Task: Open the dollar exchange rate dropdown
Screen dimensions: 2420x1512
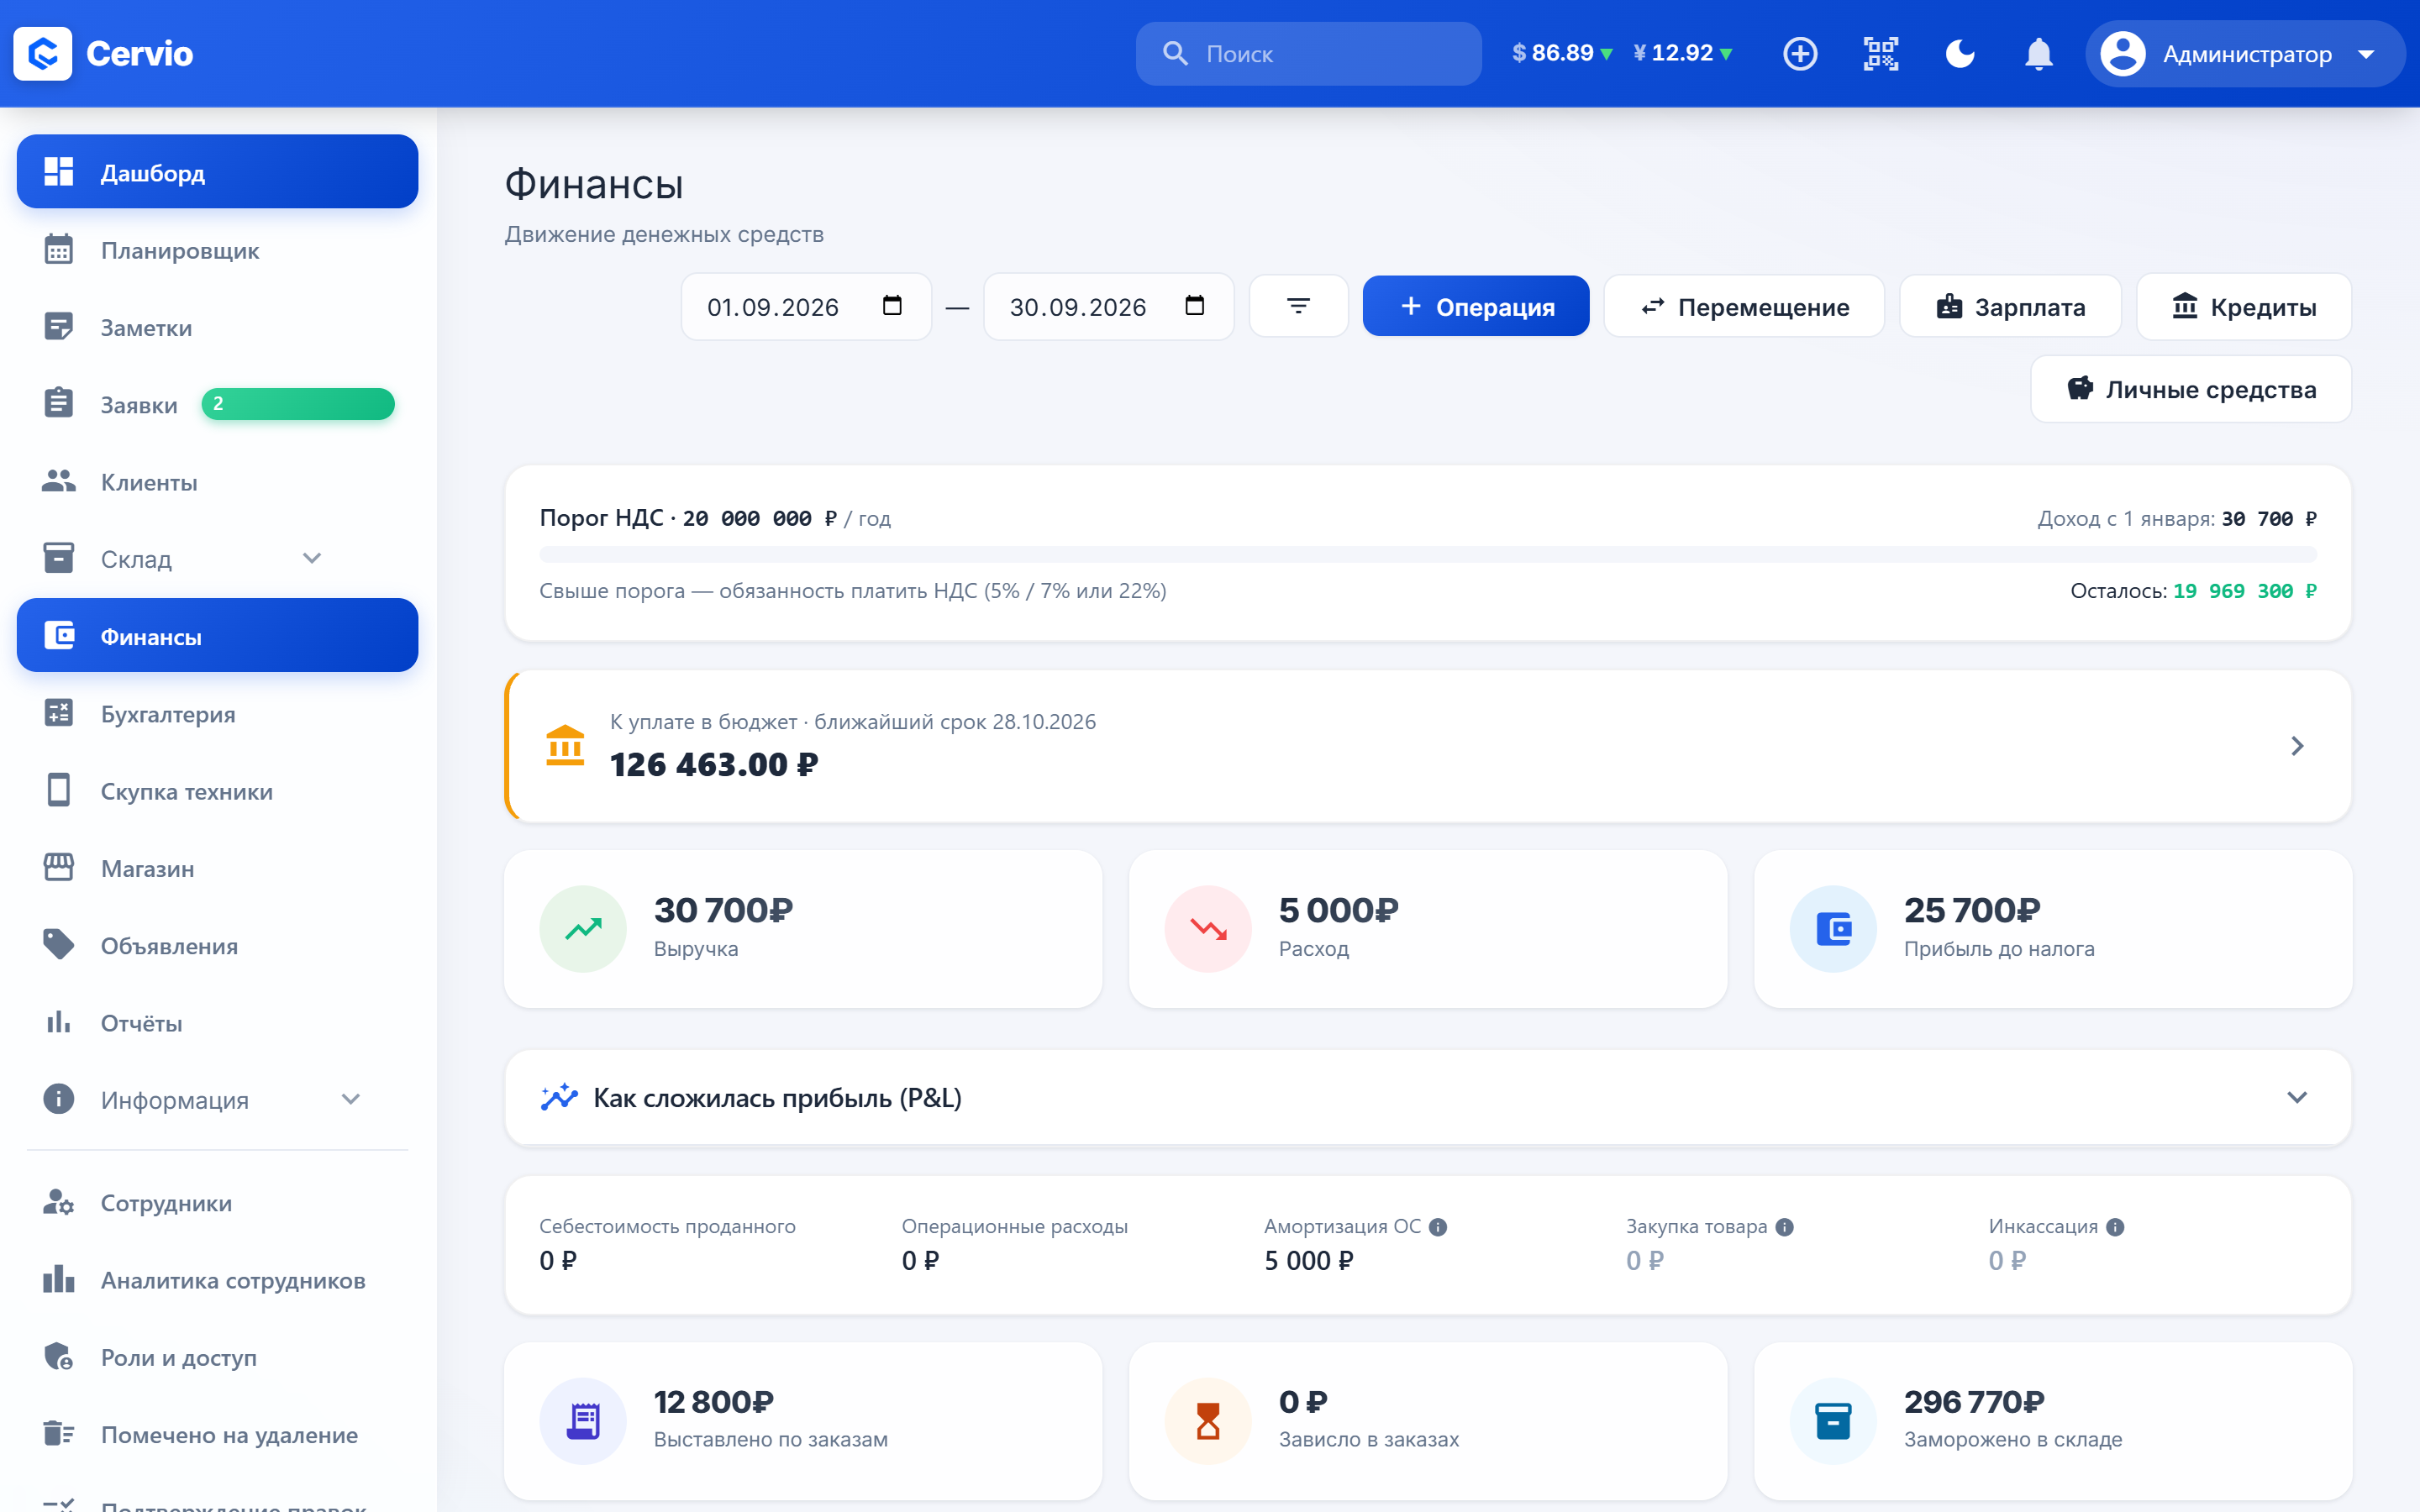Action: (x=1562, y=53)
